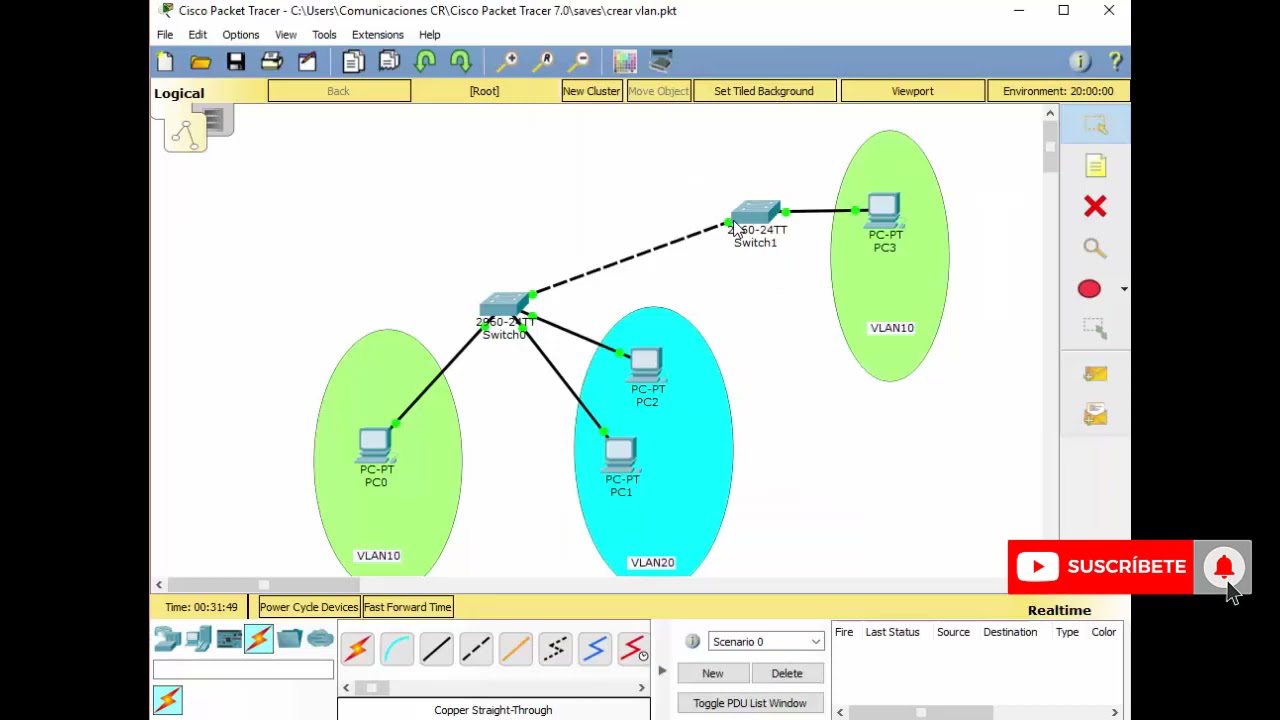Open the Tools menu
The image size is (1280, 720).
[x=324, y=35]
